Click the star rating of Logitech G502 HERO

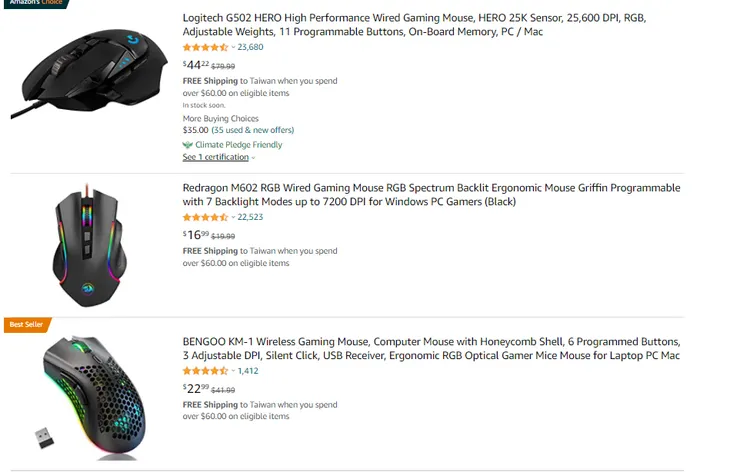click(x=205, y=47)
